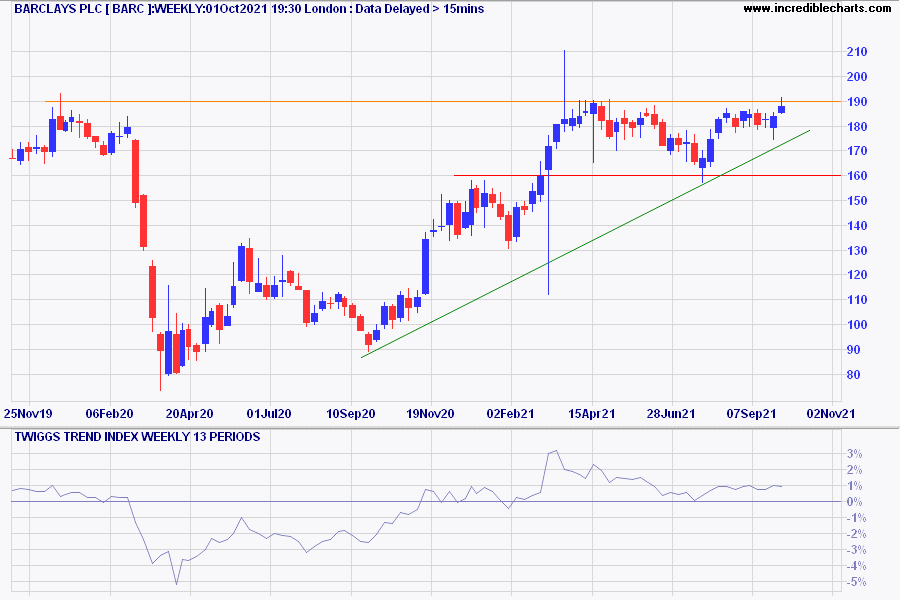Viewport: 900px width, 600px height.
Task: Click the 25Nov19 date label
Action: point(28,413)
